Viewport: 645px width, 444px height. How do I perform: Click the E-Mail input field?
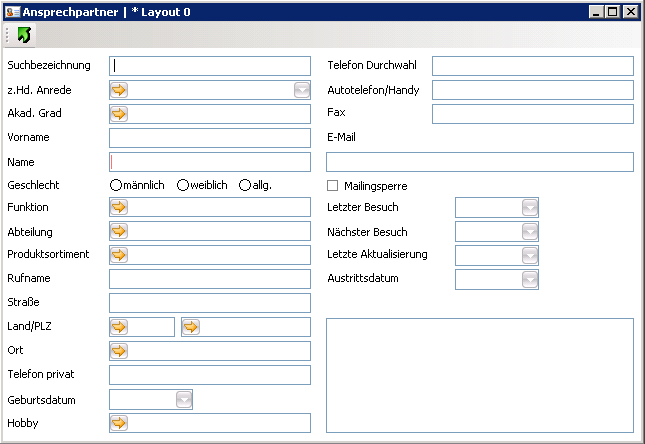[x=479, y=162]
